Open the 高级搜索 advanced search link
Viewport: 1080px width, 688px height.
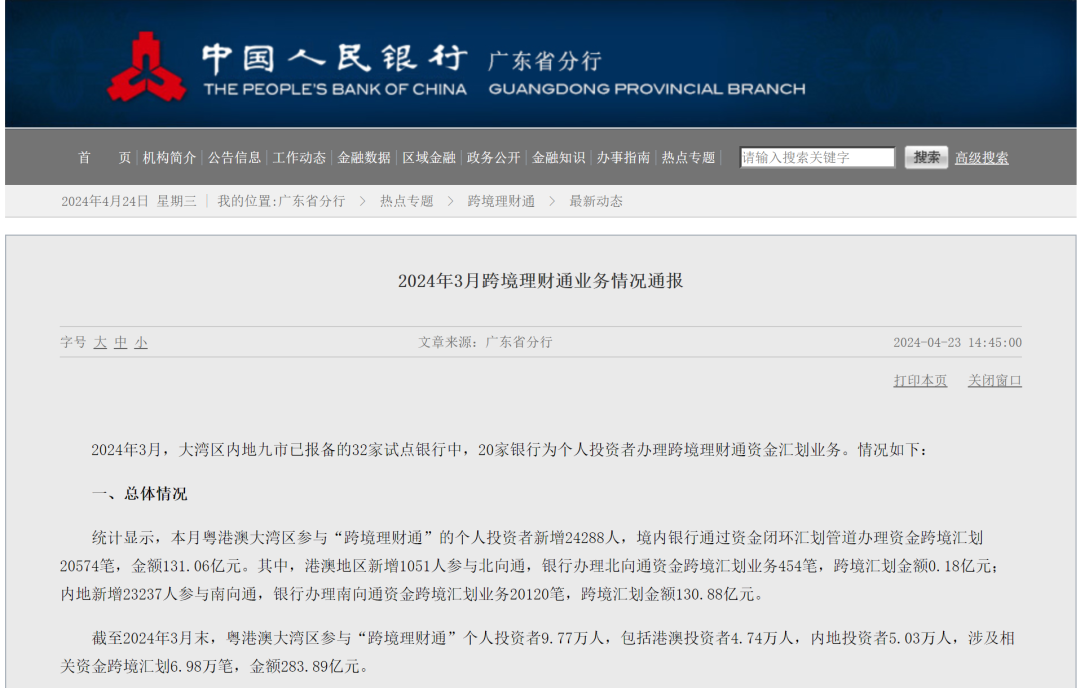pyautogui.click(x=981, y=158)
